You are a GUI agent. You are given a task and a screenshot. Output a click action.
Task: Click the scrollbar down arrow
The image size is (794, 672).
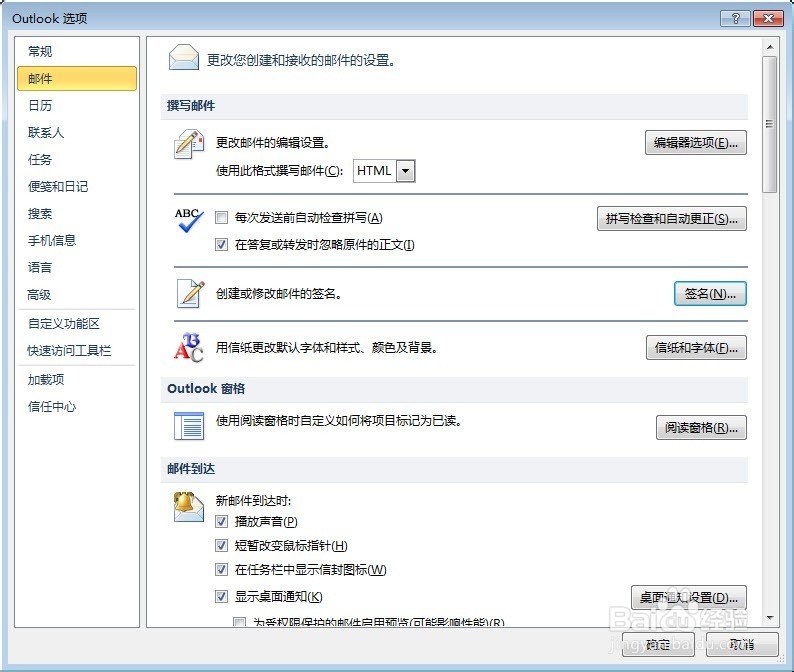(770, 617)
